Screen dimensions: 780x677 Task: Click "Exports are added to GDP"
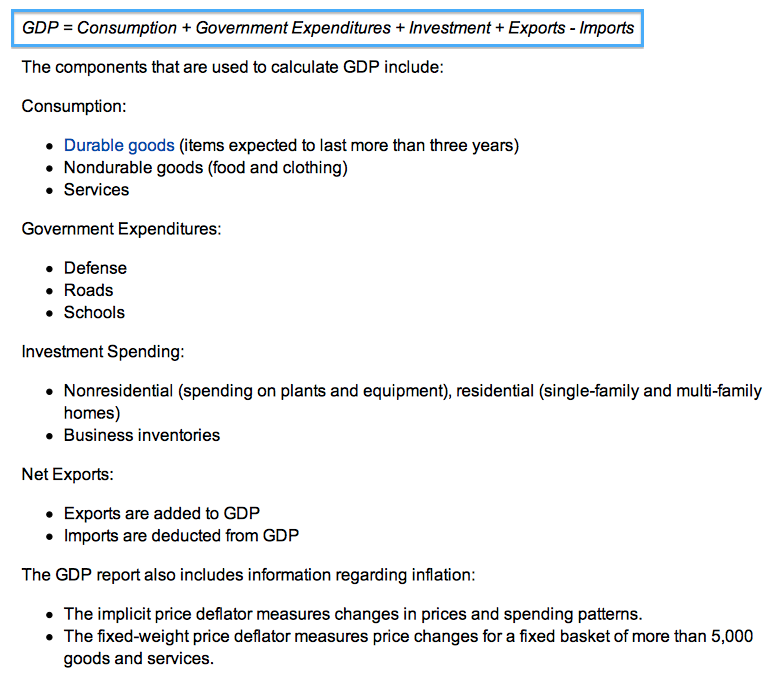point(162,513)
